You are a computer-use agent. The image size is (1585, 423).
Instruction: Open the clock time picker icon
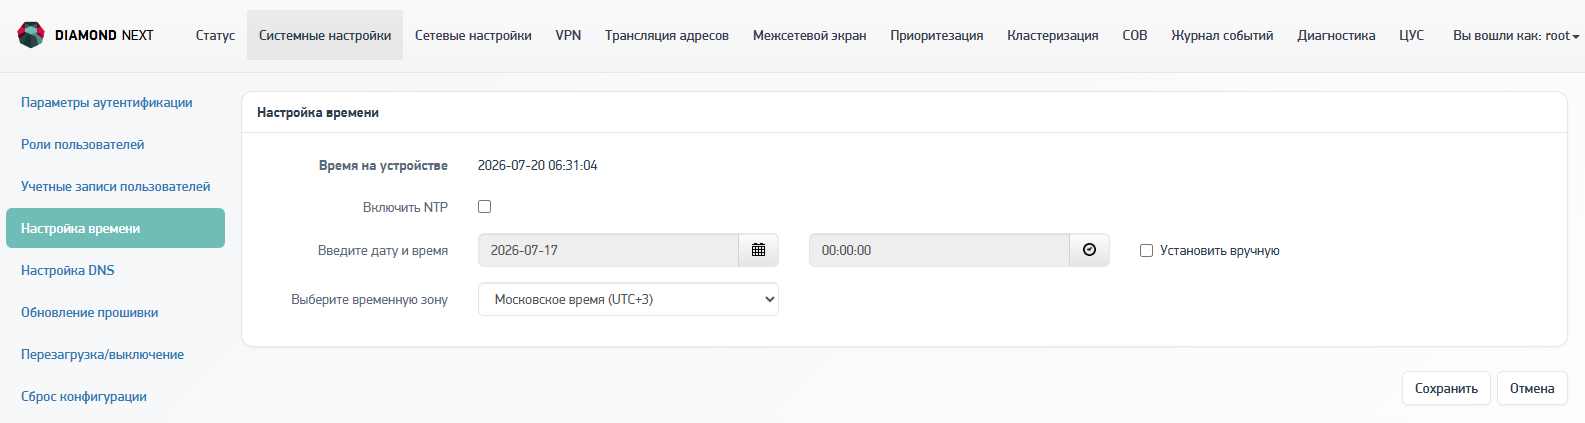coord(1089,250)
